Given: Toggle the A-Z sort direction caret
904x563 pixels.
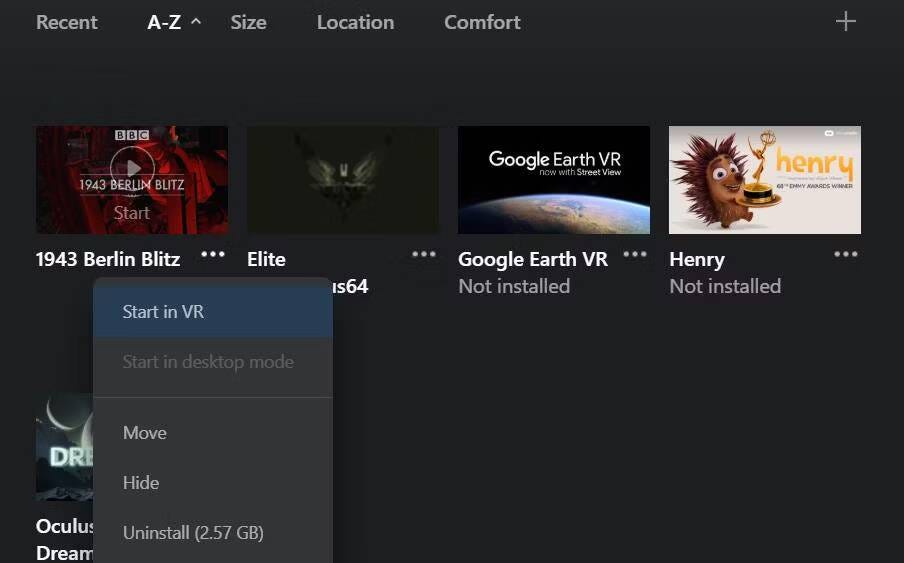Looking at the screenshot, I should point(196,21).
